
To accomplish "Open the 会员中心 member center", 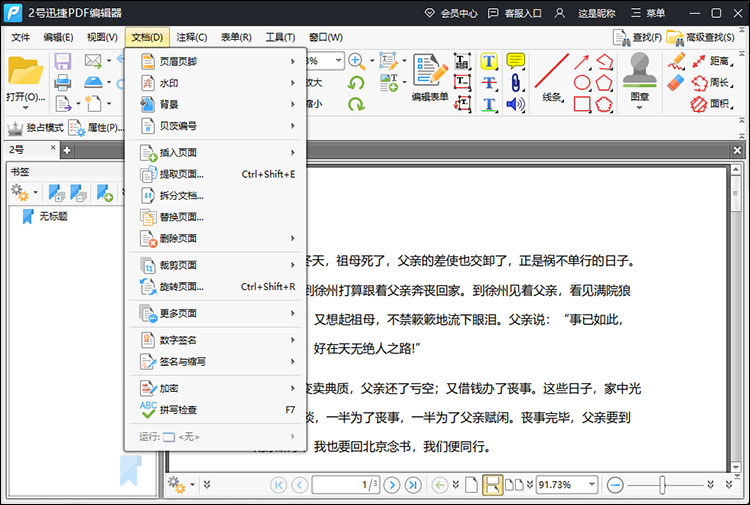I will pos(451,13).
